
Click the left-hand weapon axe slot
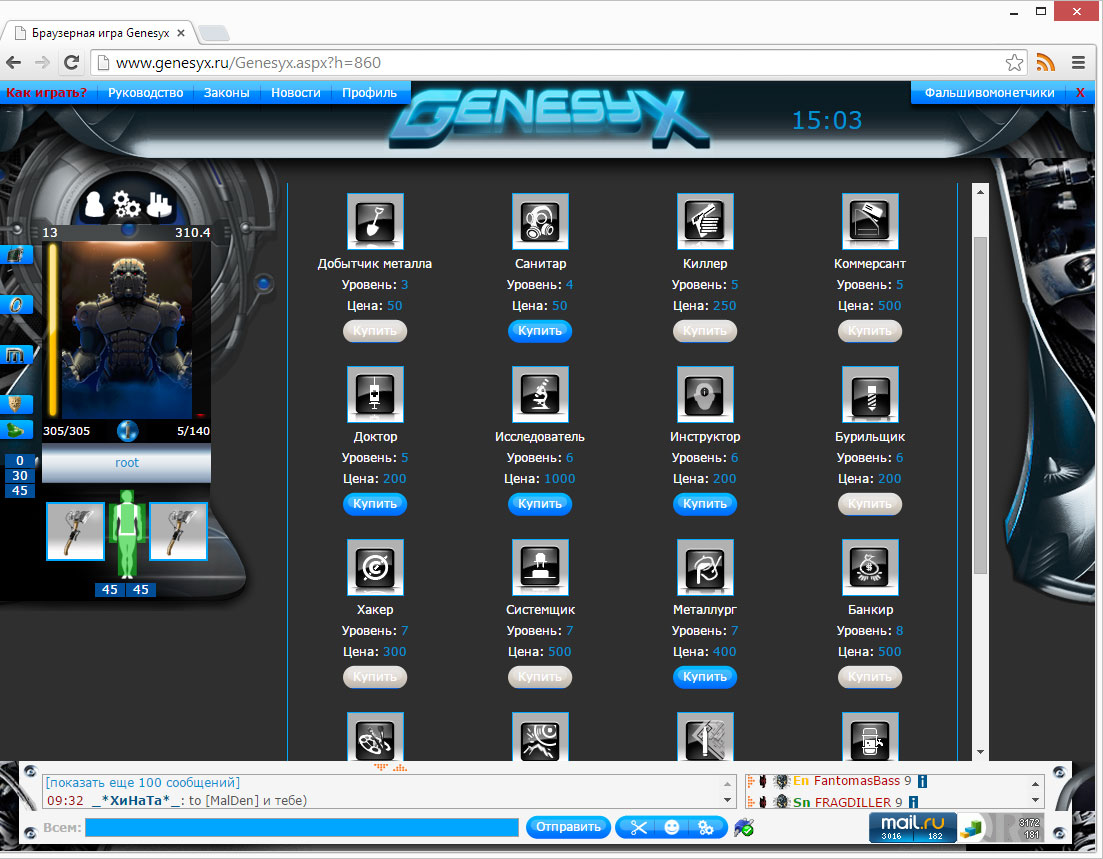click(x=75, y=531)
